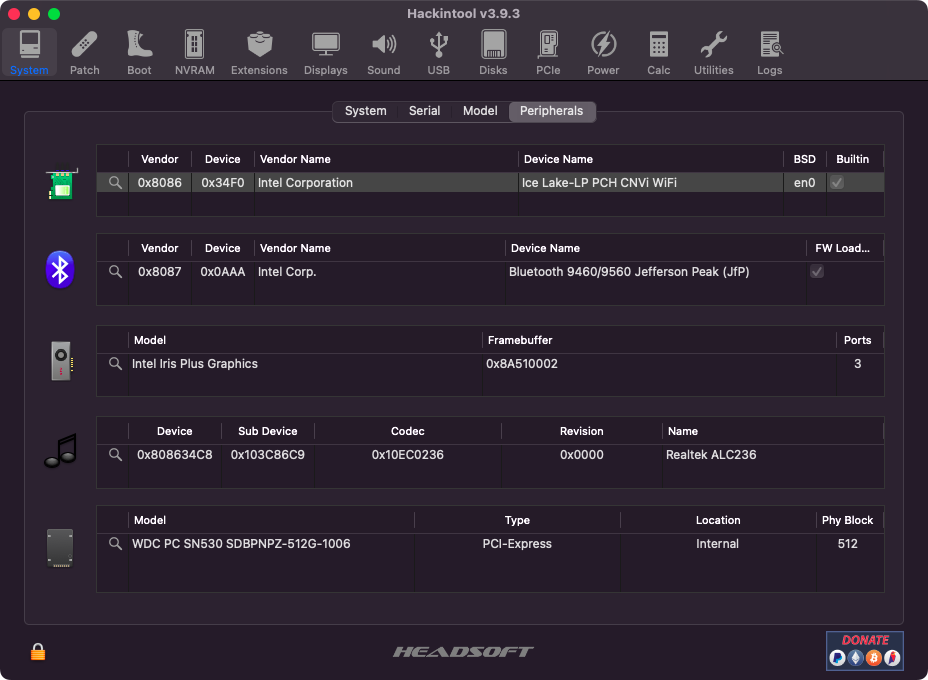Click the Location column header

[x=718, y=520]
